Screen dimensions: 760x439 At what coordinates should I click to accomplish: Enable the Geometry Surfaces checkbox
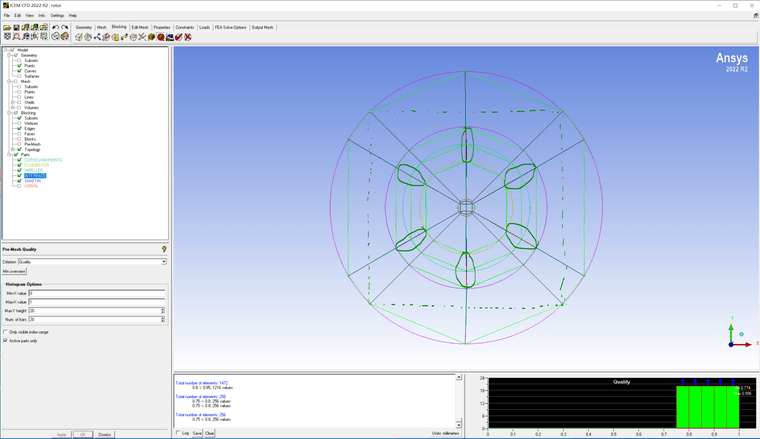click(19, 76)
